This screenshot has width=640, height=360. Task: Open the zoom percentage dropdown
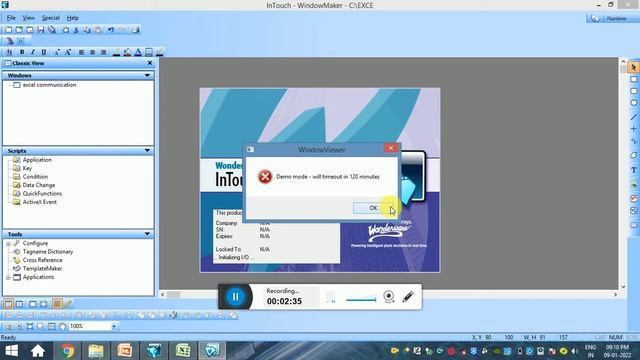[114, 326]
